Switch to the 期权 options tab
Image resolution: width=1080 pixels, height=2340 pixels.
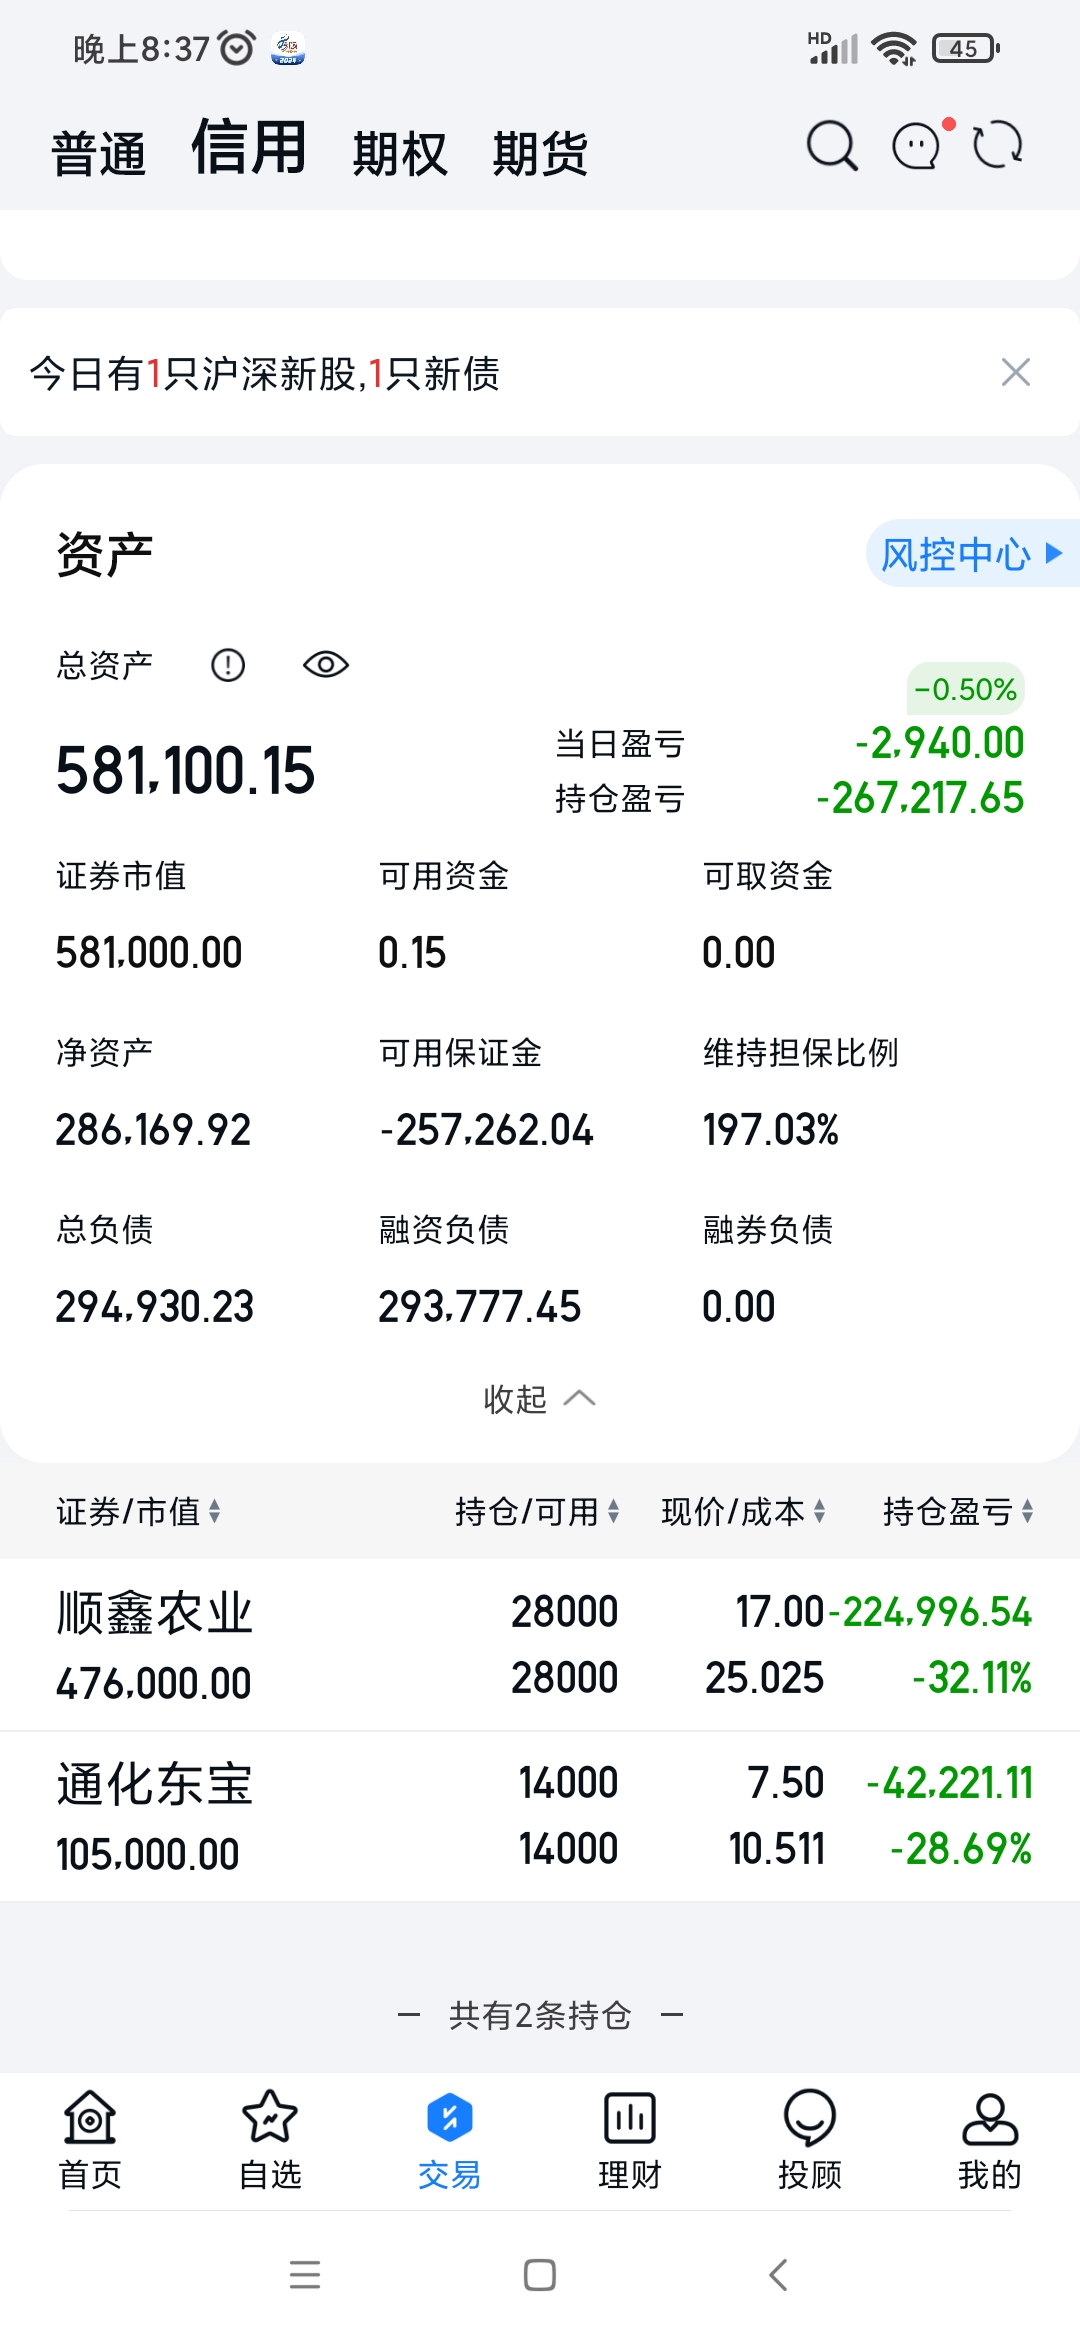click(400, 155)
